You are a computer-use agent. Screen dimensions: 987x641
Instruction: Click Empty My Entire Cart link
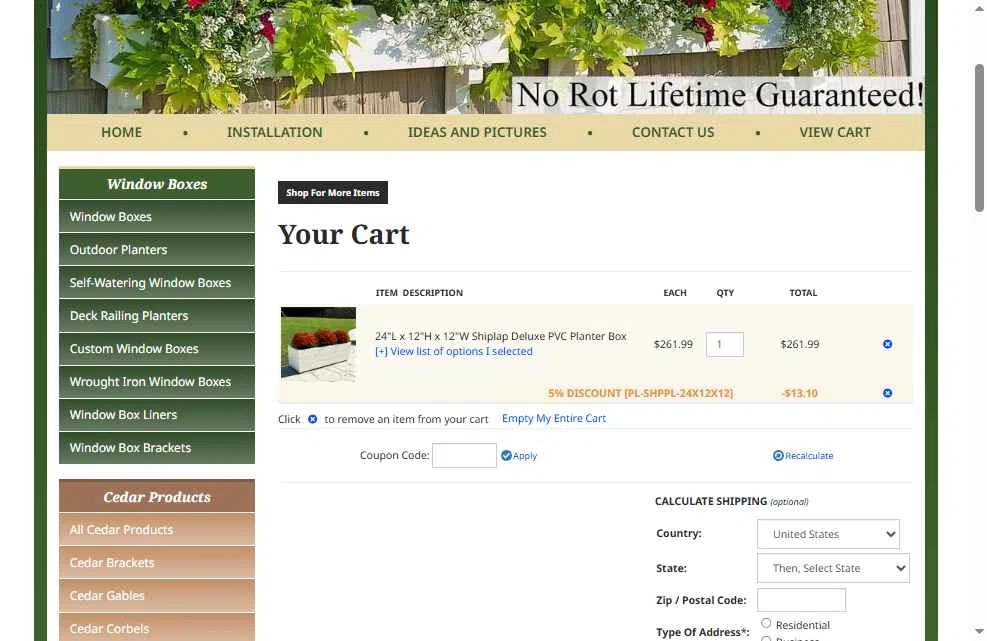[554, 418]
